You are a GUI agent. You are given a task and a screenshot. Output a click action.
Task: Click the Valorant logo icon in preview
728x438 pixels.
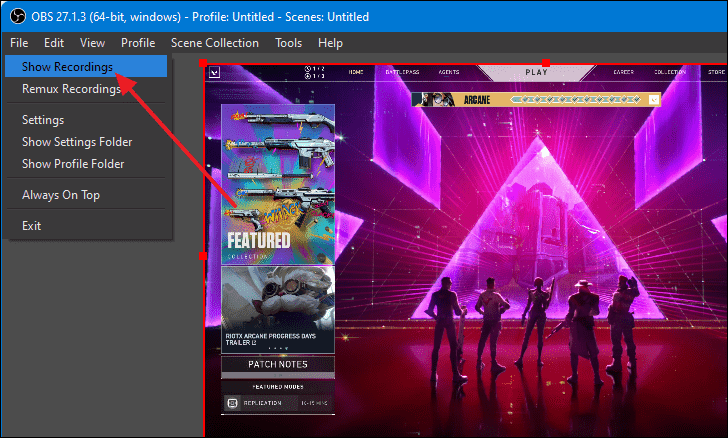tap(214, 72)
